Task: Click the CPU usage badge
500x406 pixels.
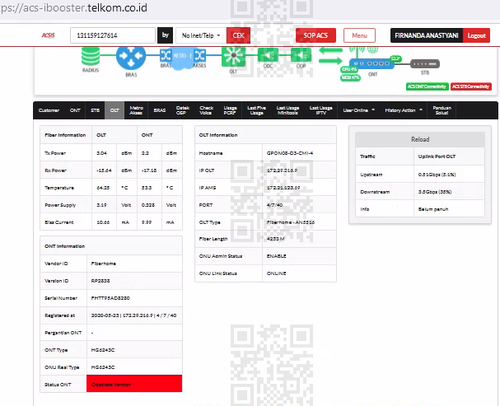Action: 349,69
